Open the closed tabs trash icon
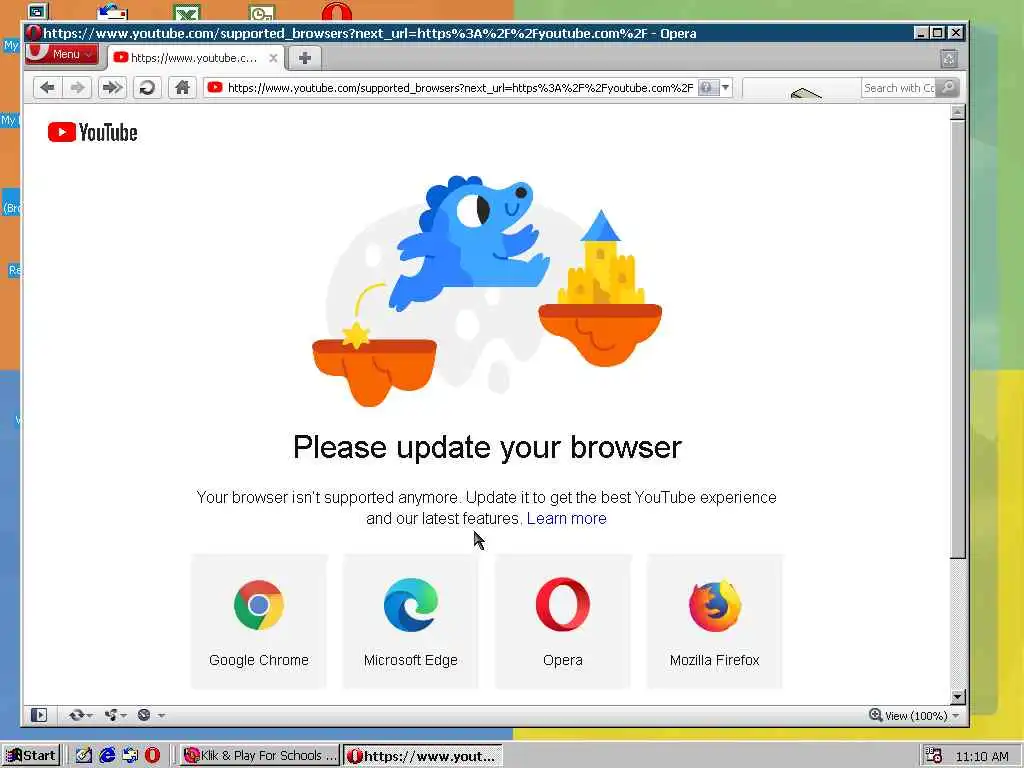The height and width of the screenshot is (768, 1024). [x=949, y=59]
